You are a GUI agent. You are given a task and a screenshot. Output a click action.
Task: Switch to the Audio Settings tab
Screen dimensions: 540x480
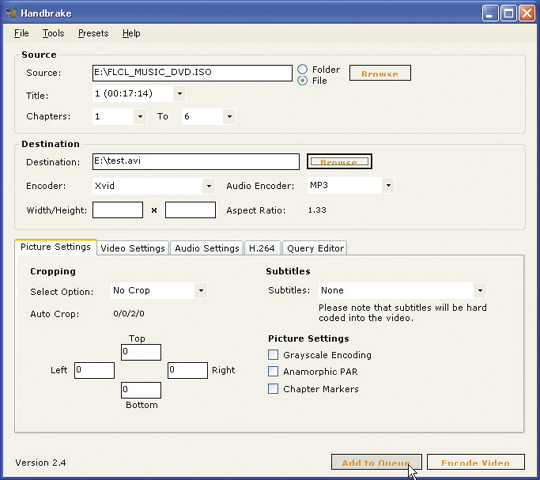[x=207, y=248]
